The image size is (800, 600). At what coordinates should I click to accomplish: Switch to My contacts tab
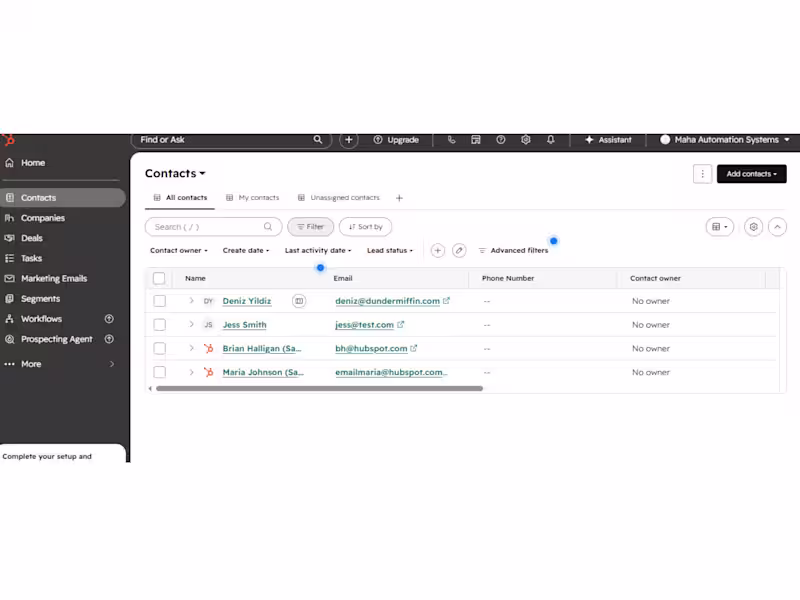[253, 197]
